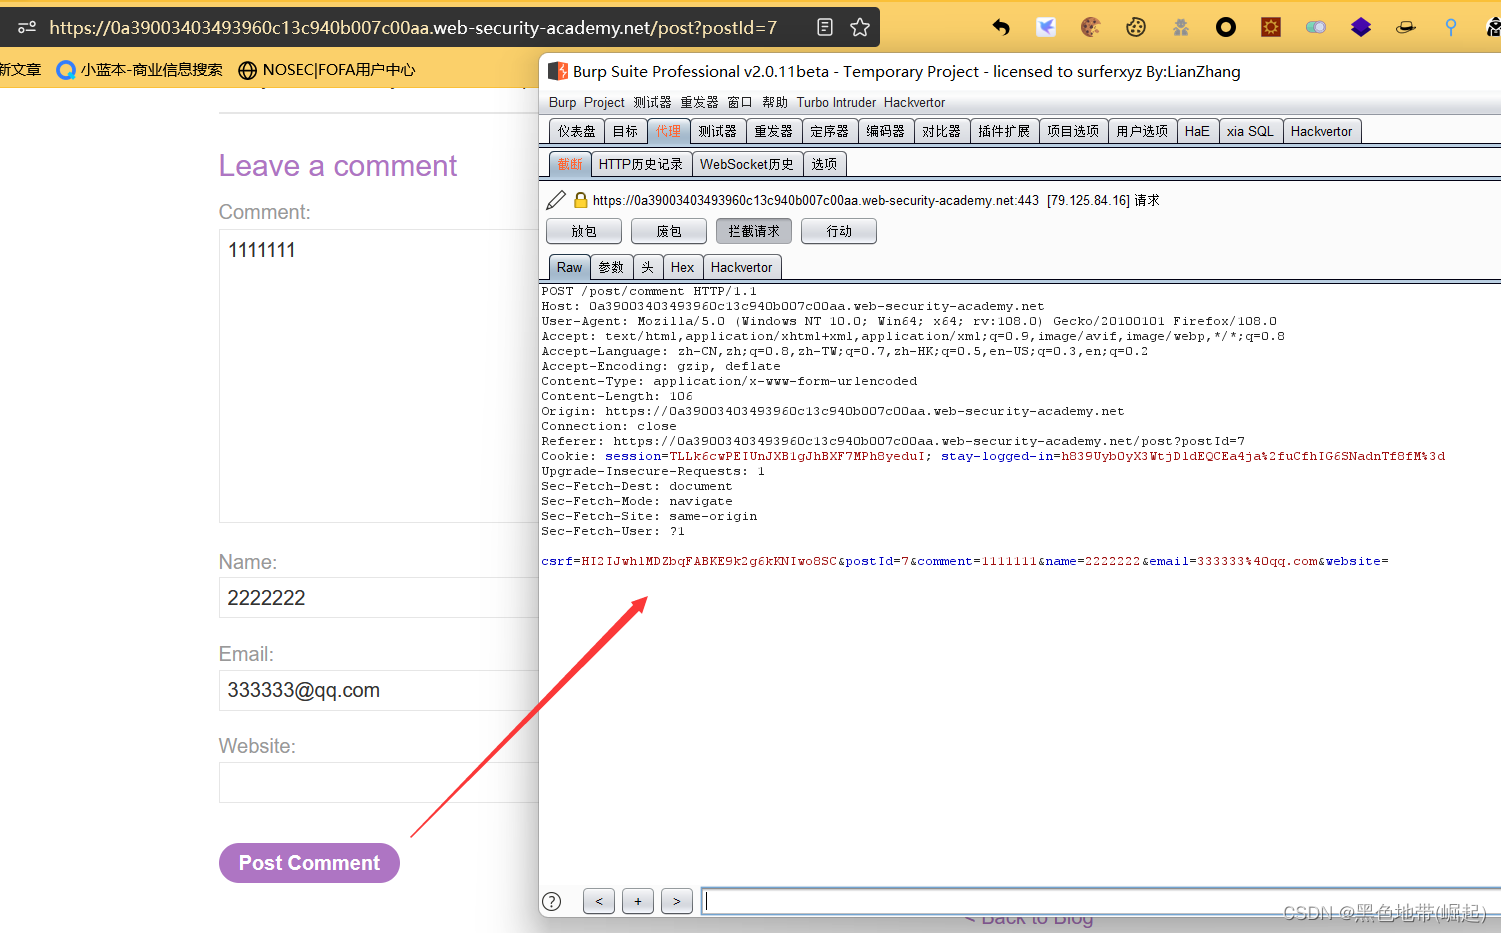Open the blue bird extension icon
This screenshot has width=1501, height=933.
pyautogui.click(x=1046, y=27)
